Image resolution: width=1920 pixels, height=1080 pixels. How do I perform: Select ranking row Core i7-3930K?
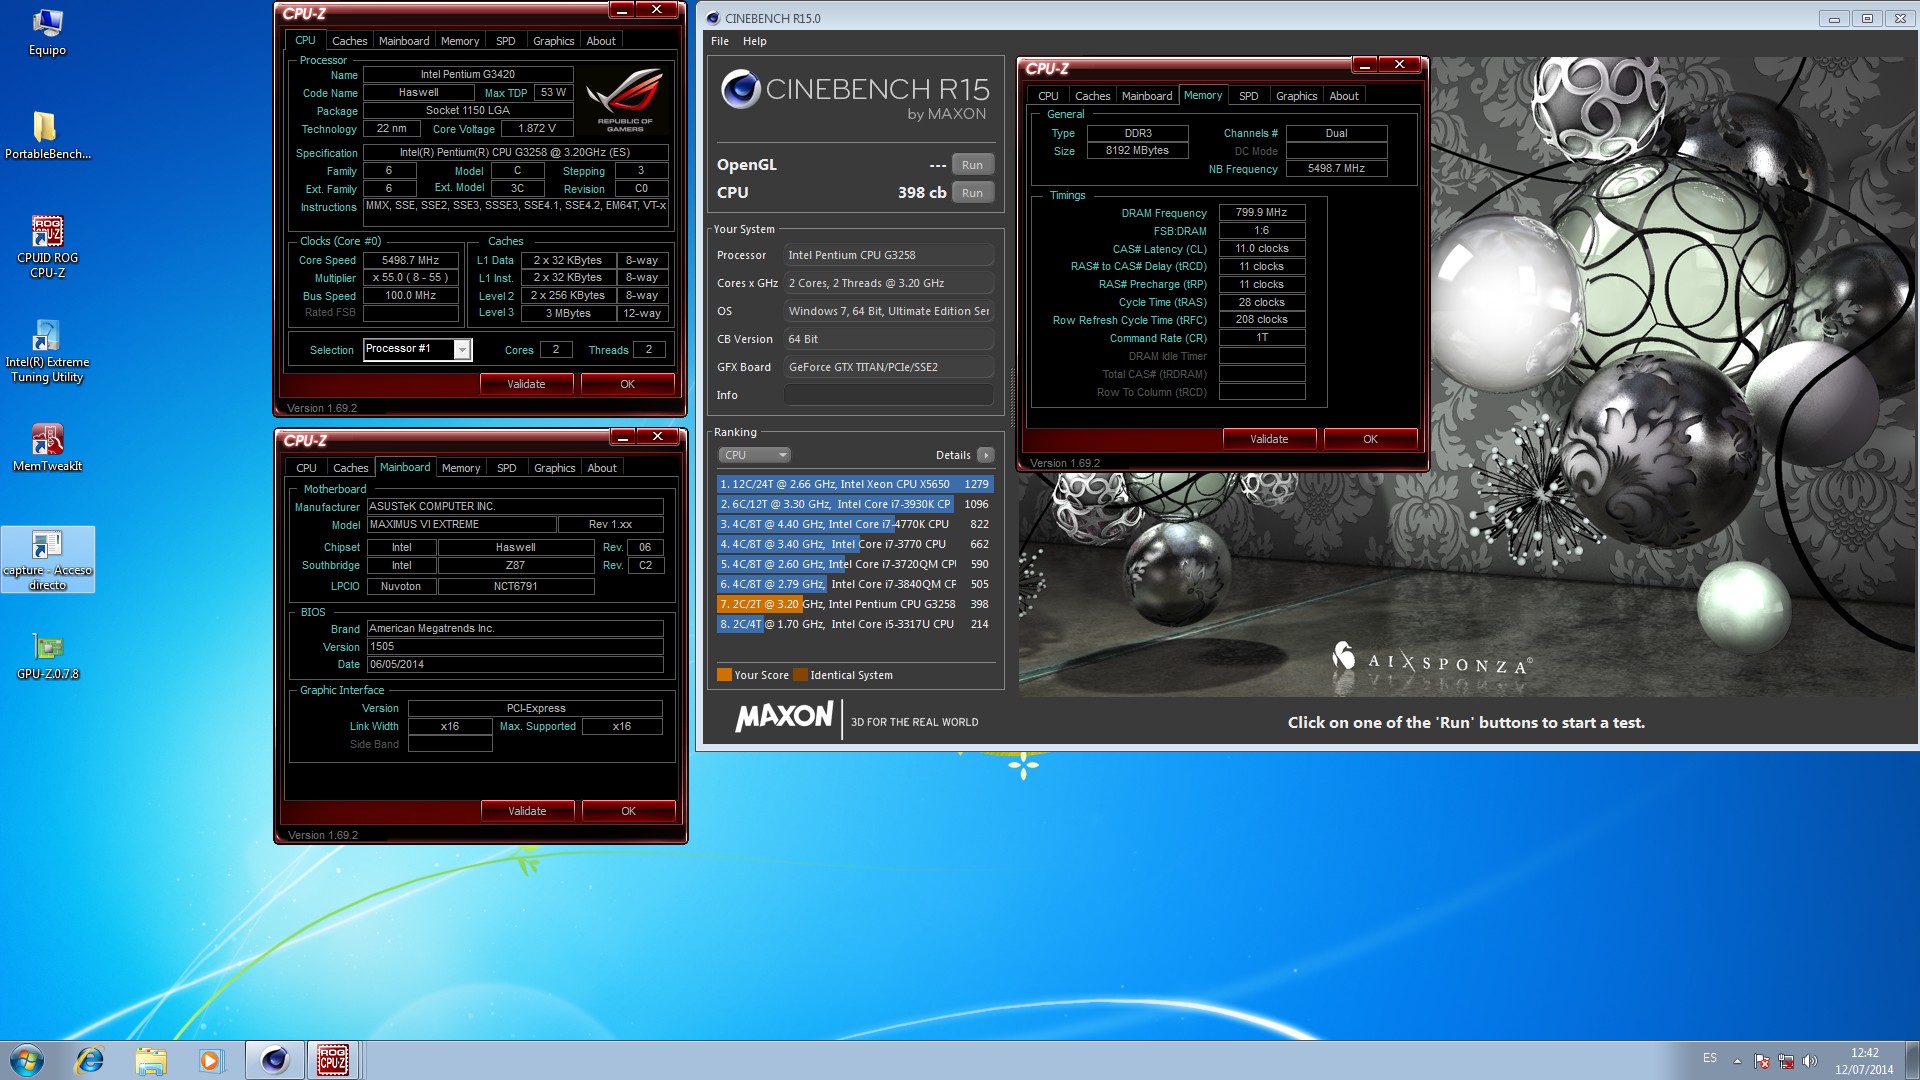tap(855, 504)
